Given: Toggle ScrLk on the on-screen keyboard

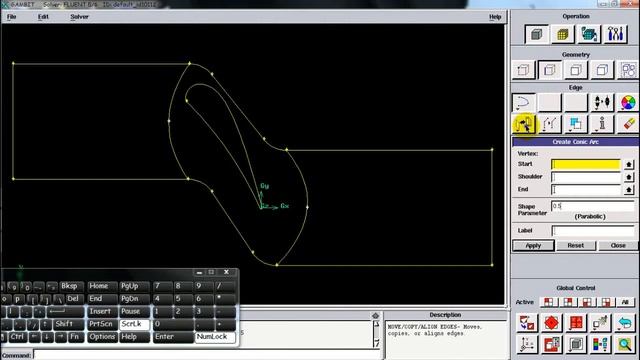Looking at the screenshot, I should (135, 324).
